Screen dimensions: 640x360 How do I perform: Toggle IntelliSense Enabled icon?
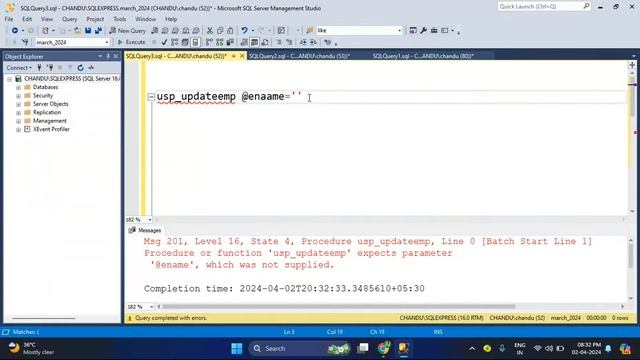click(x=196, y=42)
